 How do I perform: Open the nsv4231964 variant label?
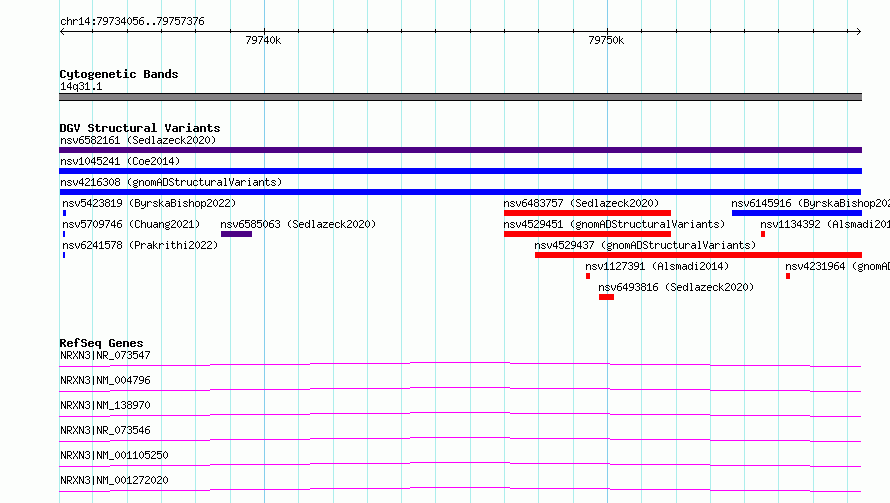click(837, 266)
